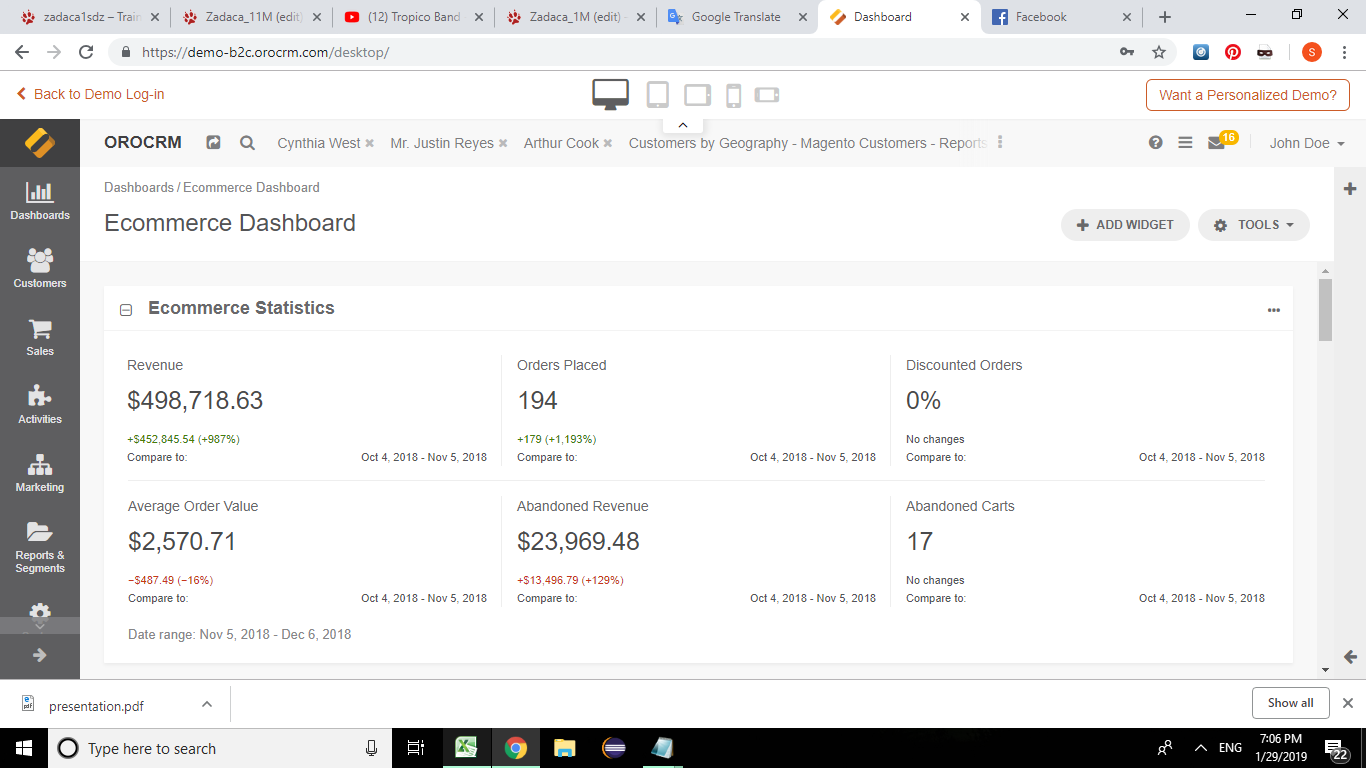Expand the John Doe user menu
Screen dimensions: 1366x768
(1306, 143)
